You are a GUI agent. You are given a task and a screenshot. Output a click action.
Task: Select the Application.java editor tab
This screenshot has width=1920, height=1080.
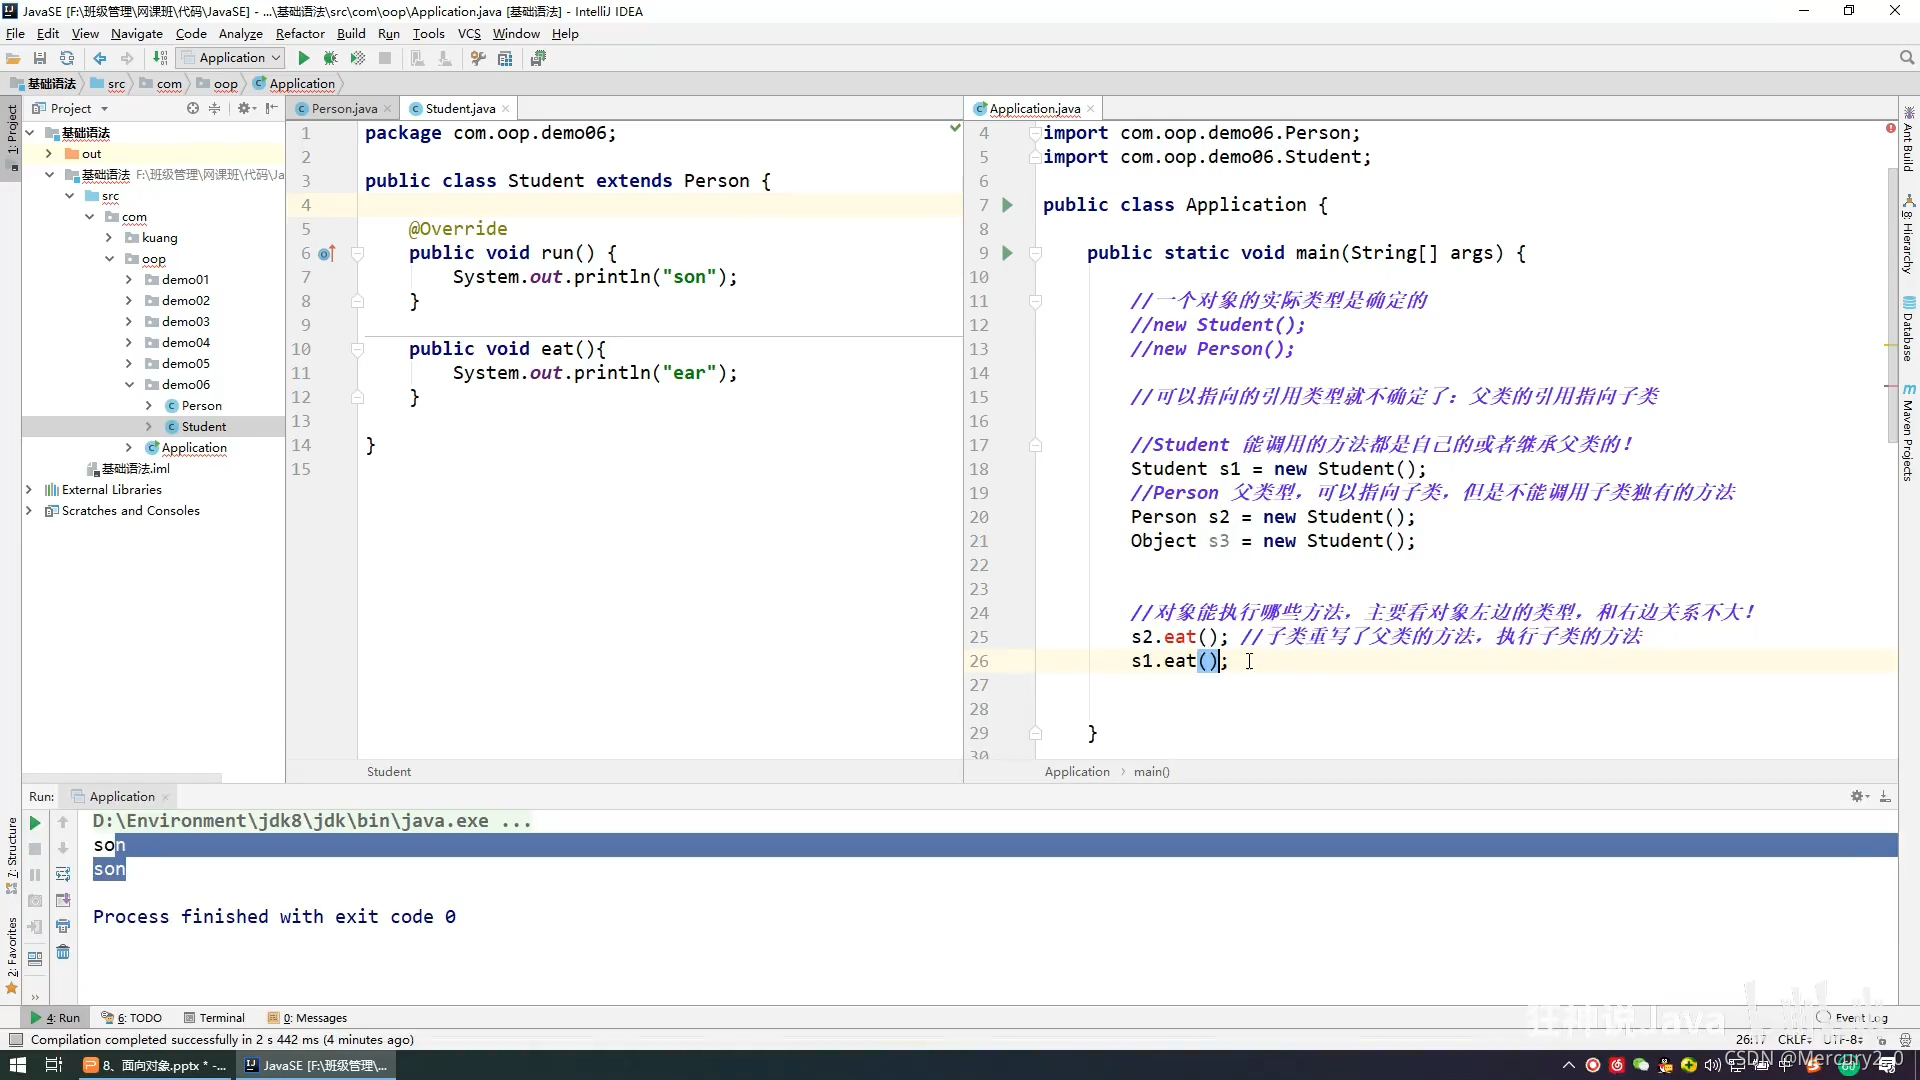point(1034,108)
